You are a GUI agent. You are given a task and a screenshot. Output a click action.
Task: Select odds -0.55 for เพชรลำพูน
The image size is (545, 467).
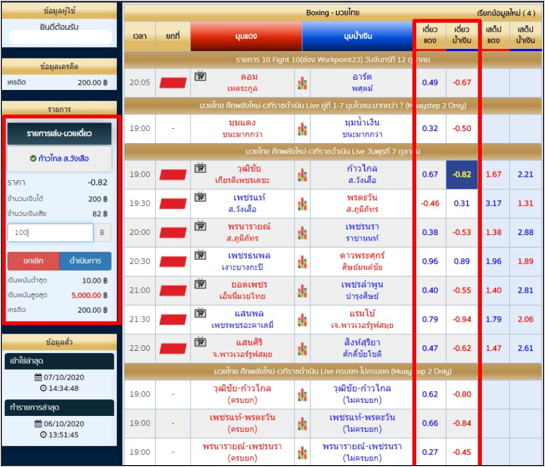pyautogui.click(x=462, y=290)
